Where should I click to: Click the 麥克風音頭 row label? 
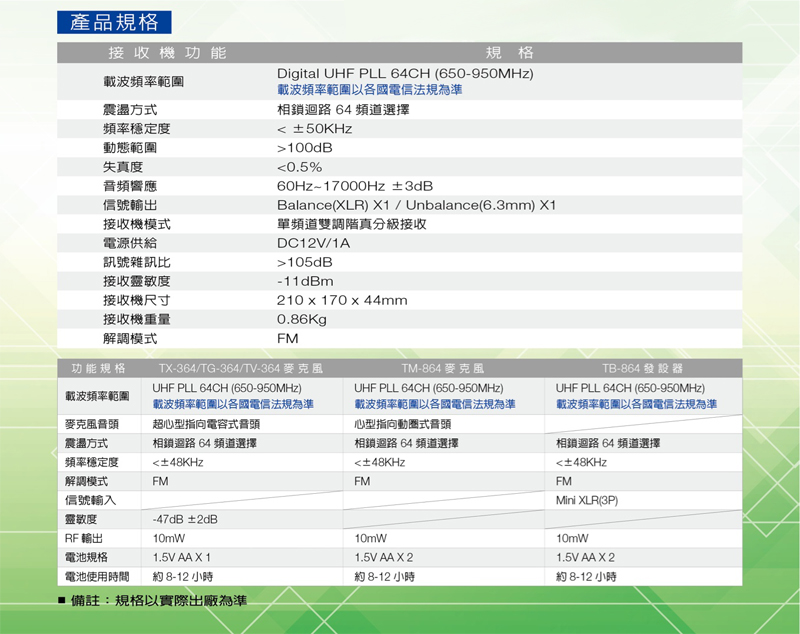(x=92, y=424)
